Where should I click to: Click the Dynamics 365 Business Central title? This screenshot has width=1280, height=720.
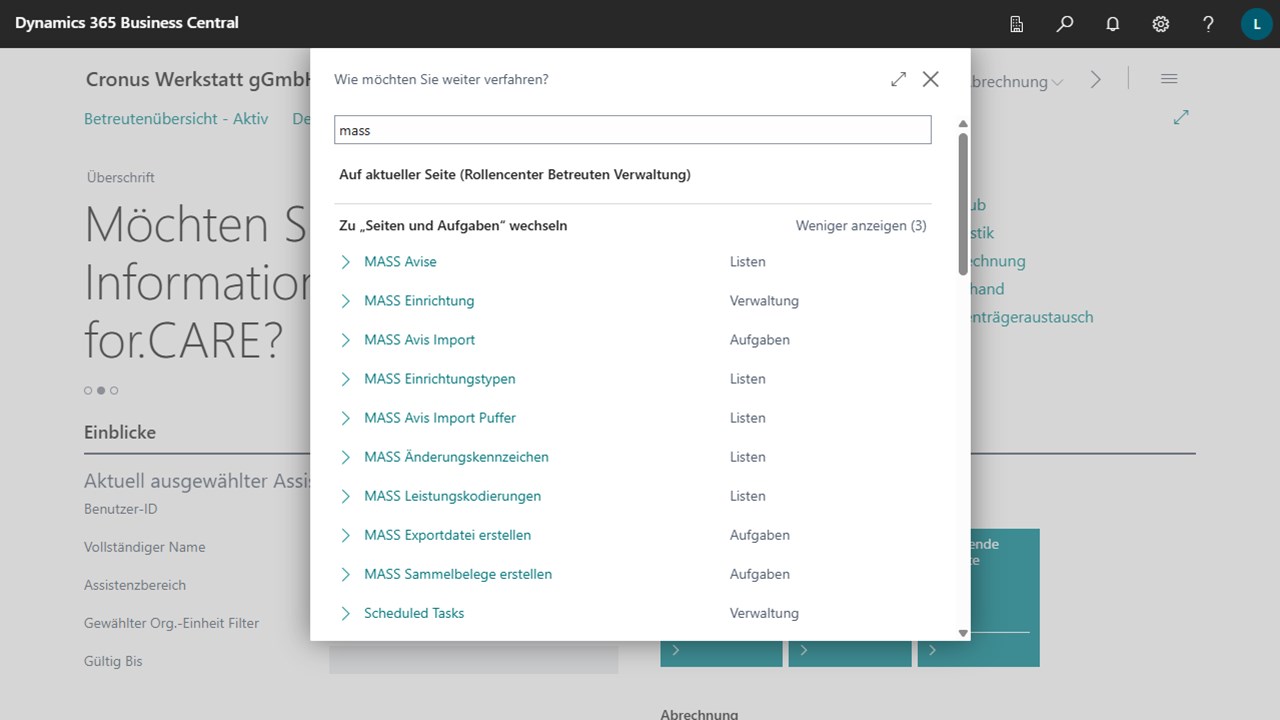pyautogui.click(x=127, y=22)
